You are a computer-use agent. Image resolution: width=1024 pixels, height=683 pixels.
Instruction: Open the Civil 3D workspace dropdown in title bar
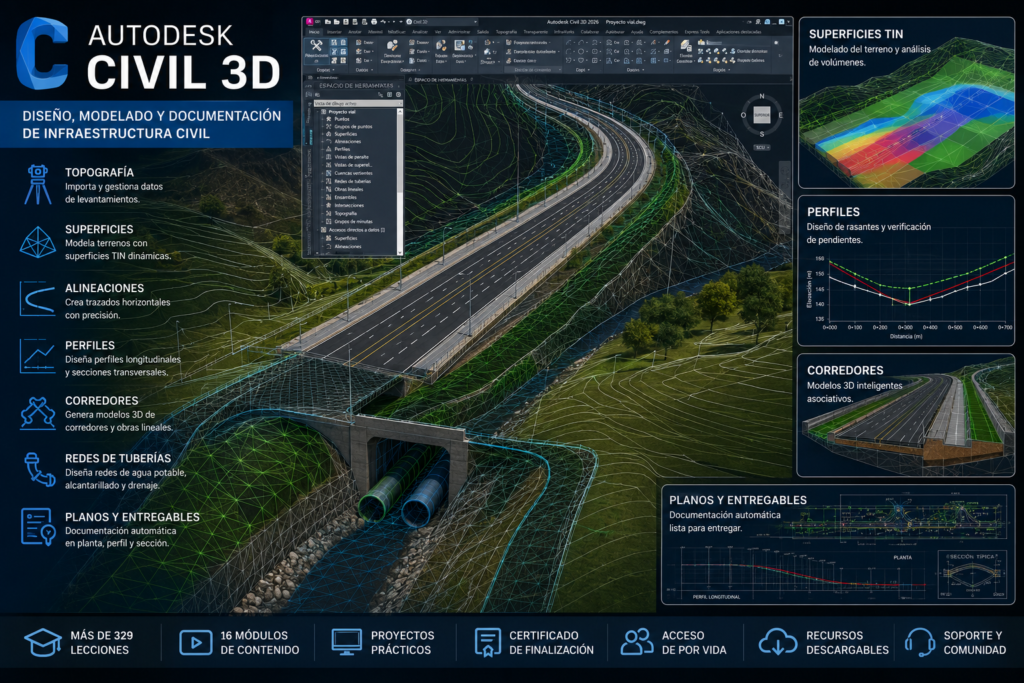(x=442, y=22)
